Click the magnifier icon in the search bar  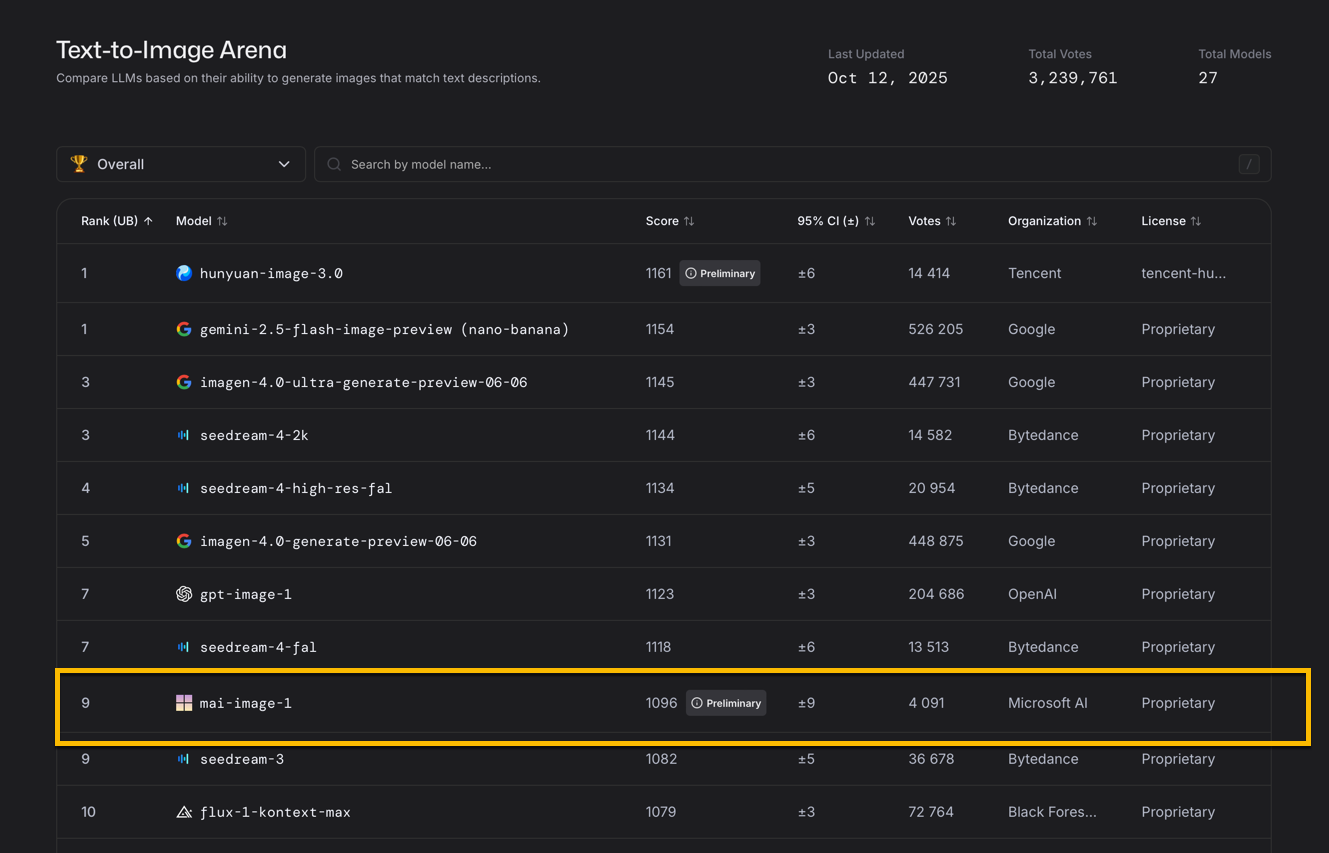click(x=335, y=164)
